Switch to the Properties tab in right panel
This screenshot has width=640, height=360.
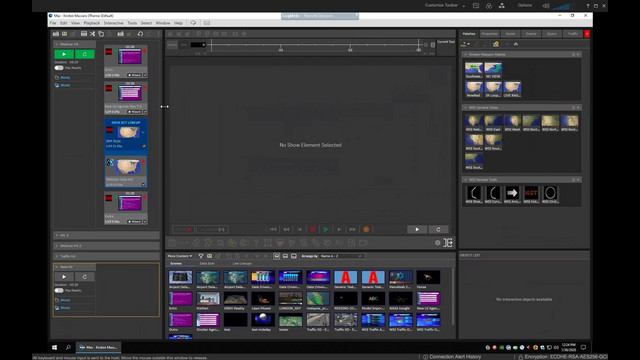(489, 34)
